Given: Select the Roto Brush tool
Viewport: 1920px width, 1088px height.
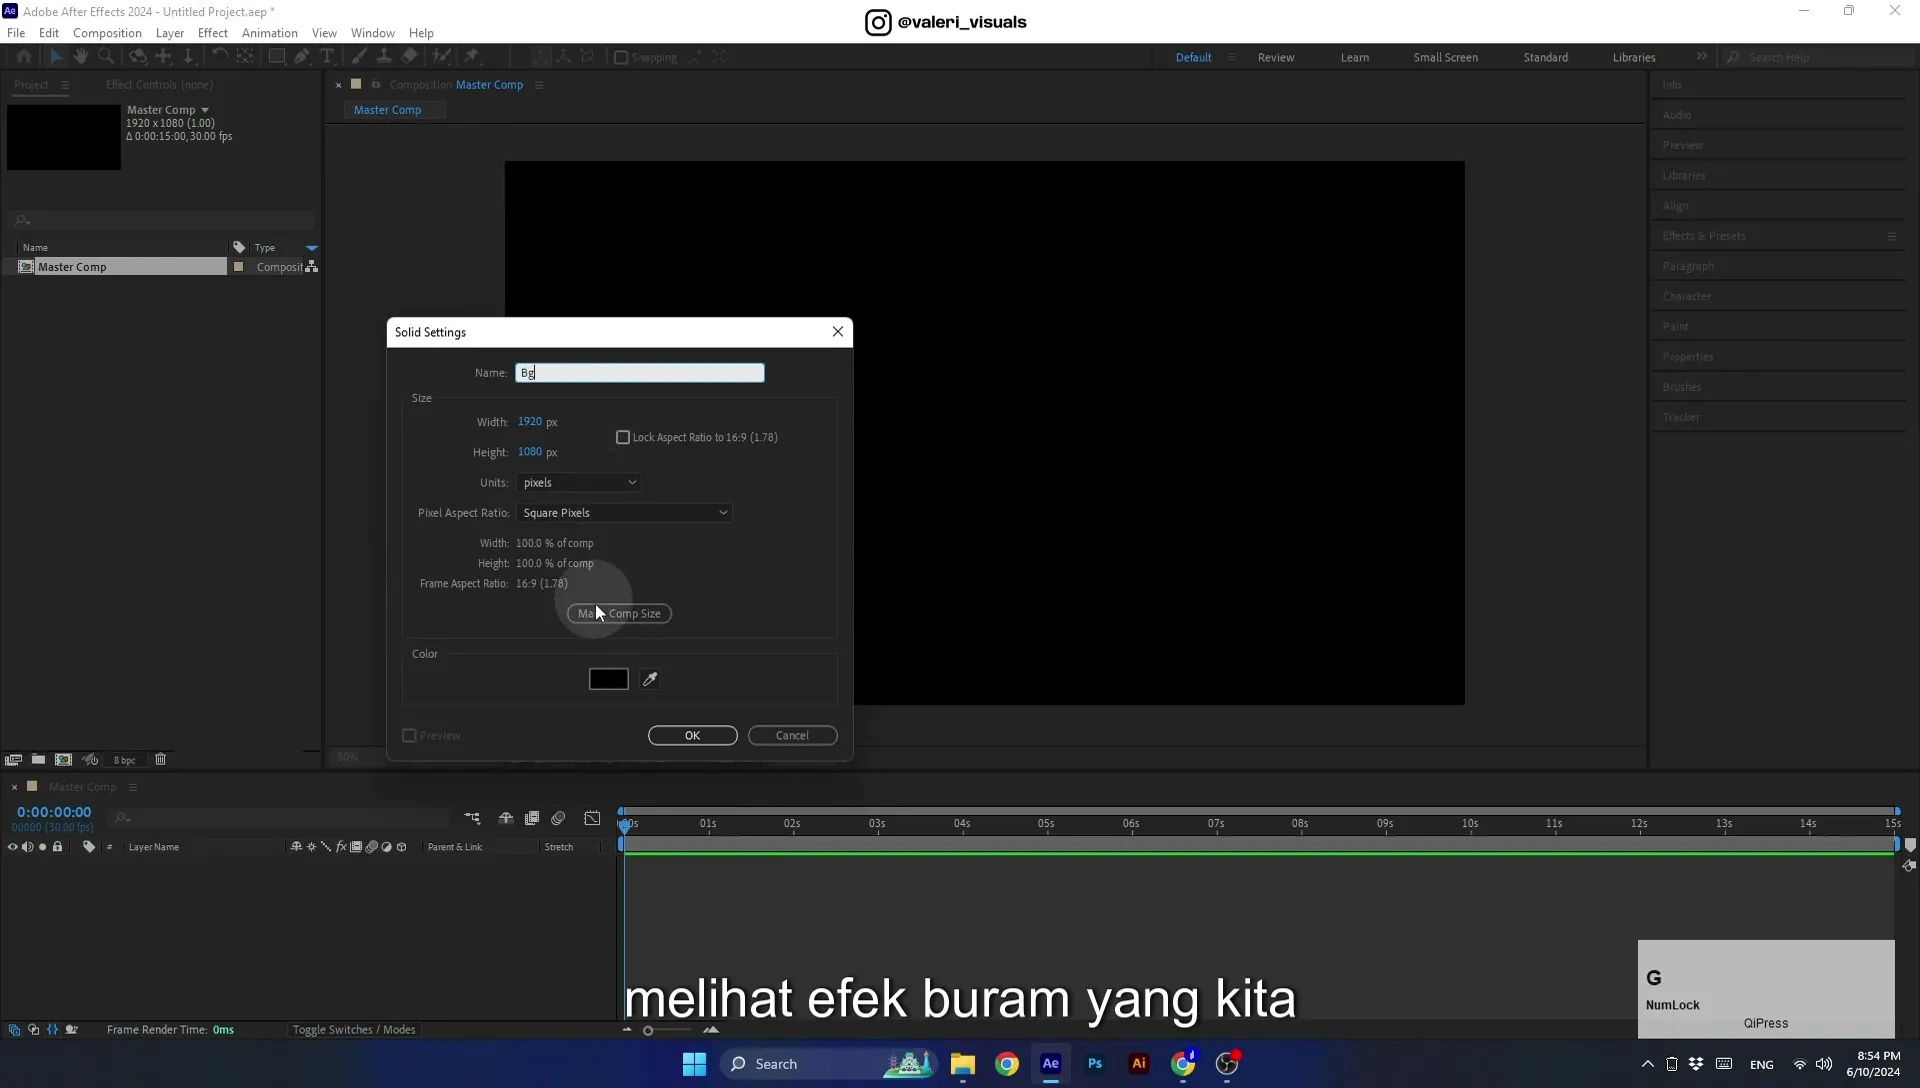Looking at the screenshot, I should point(441,57).
